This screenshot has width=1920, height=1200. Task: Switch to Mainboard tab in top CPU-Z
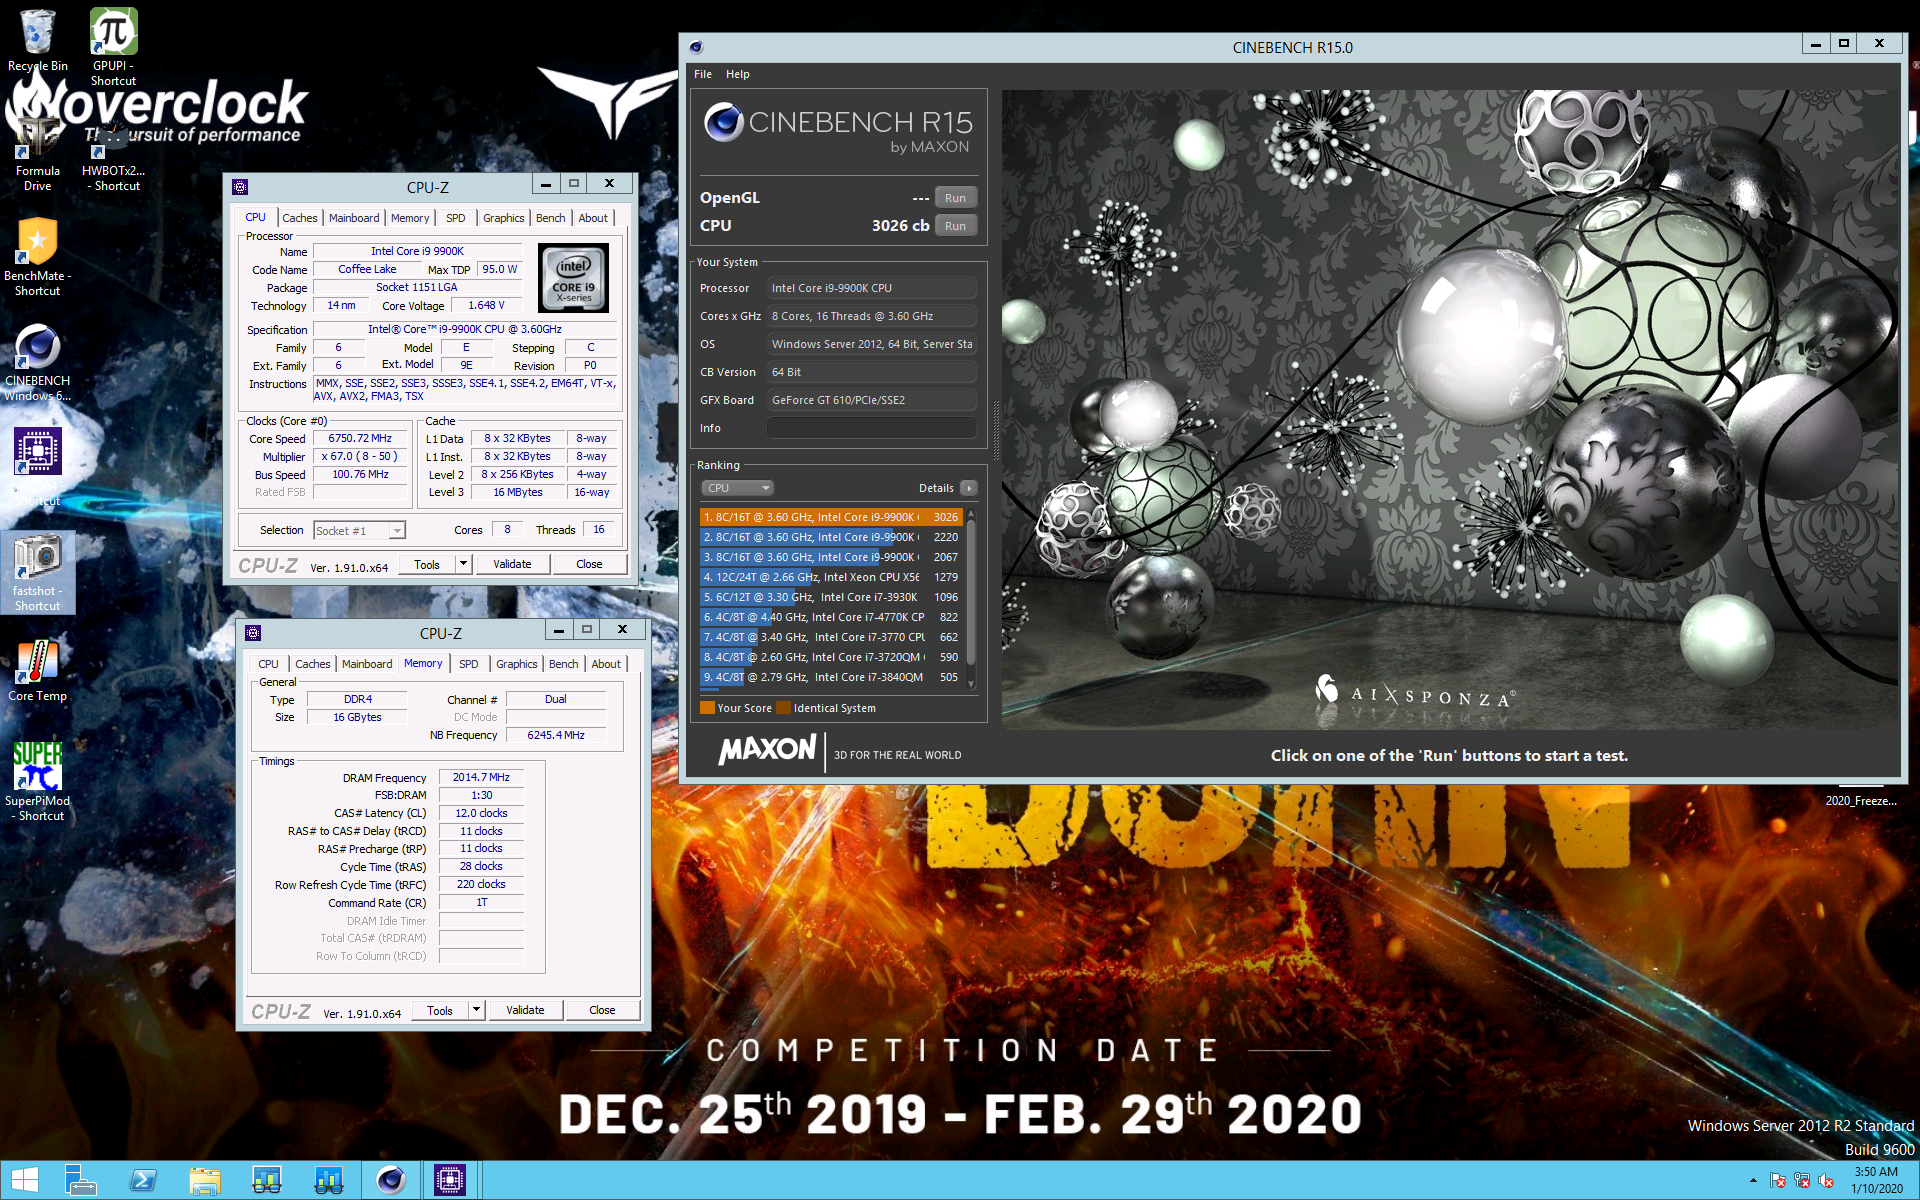pos(354,218)
